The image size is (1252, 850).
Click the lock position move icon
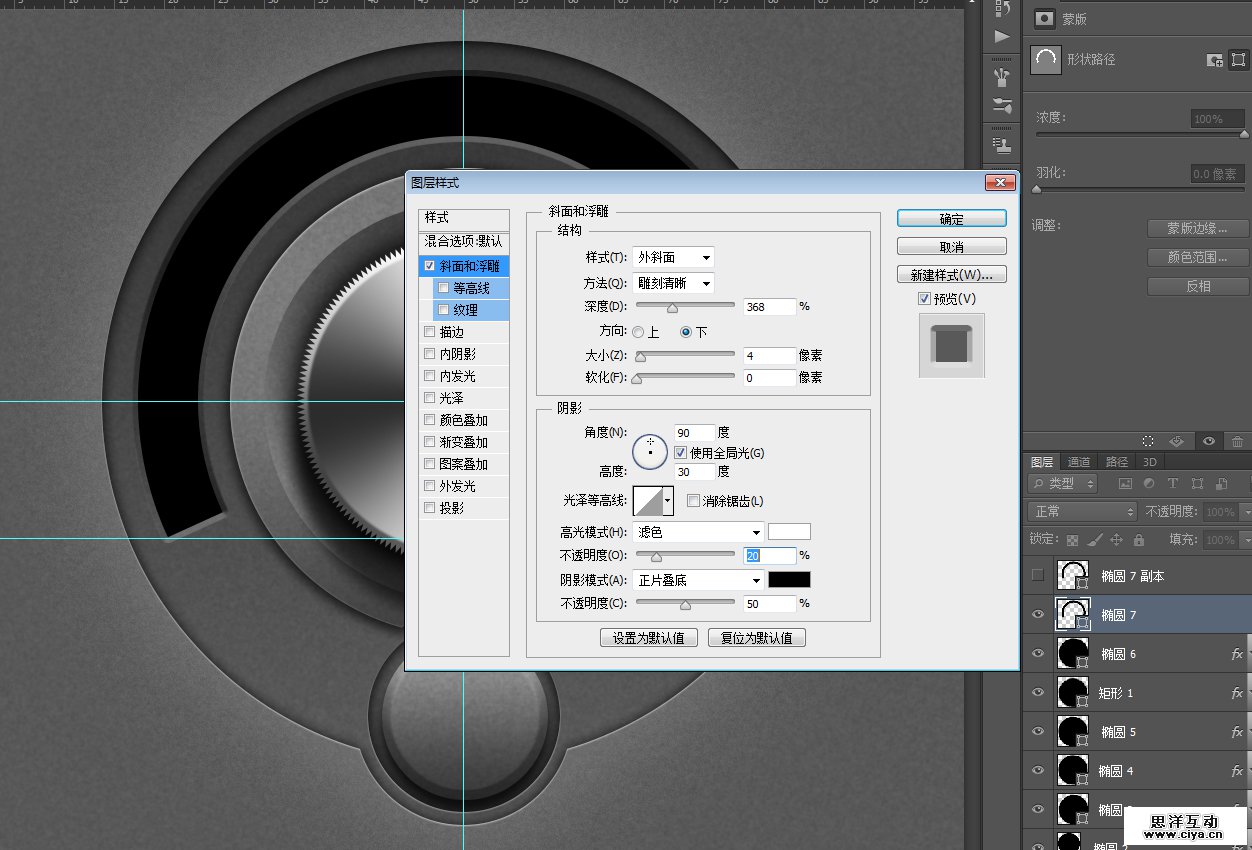(1117, 540)
